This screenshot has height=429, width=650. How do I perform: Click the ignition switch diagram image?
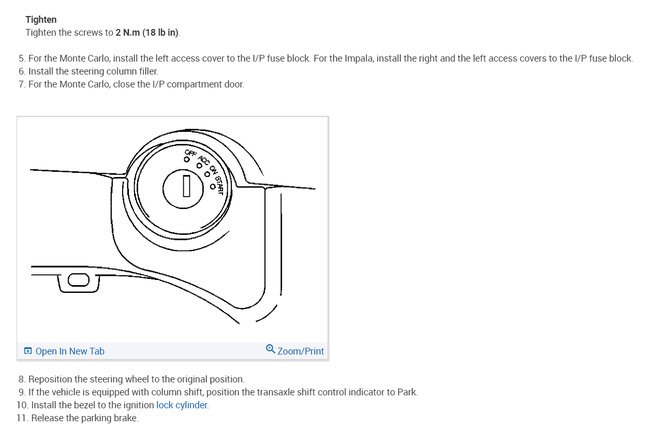172,230
